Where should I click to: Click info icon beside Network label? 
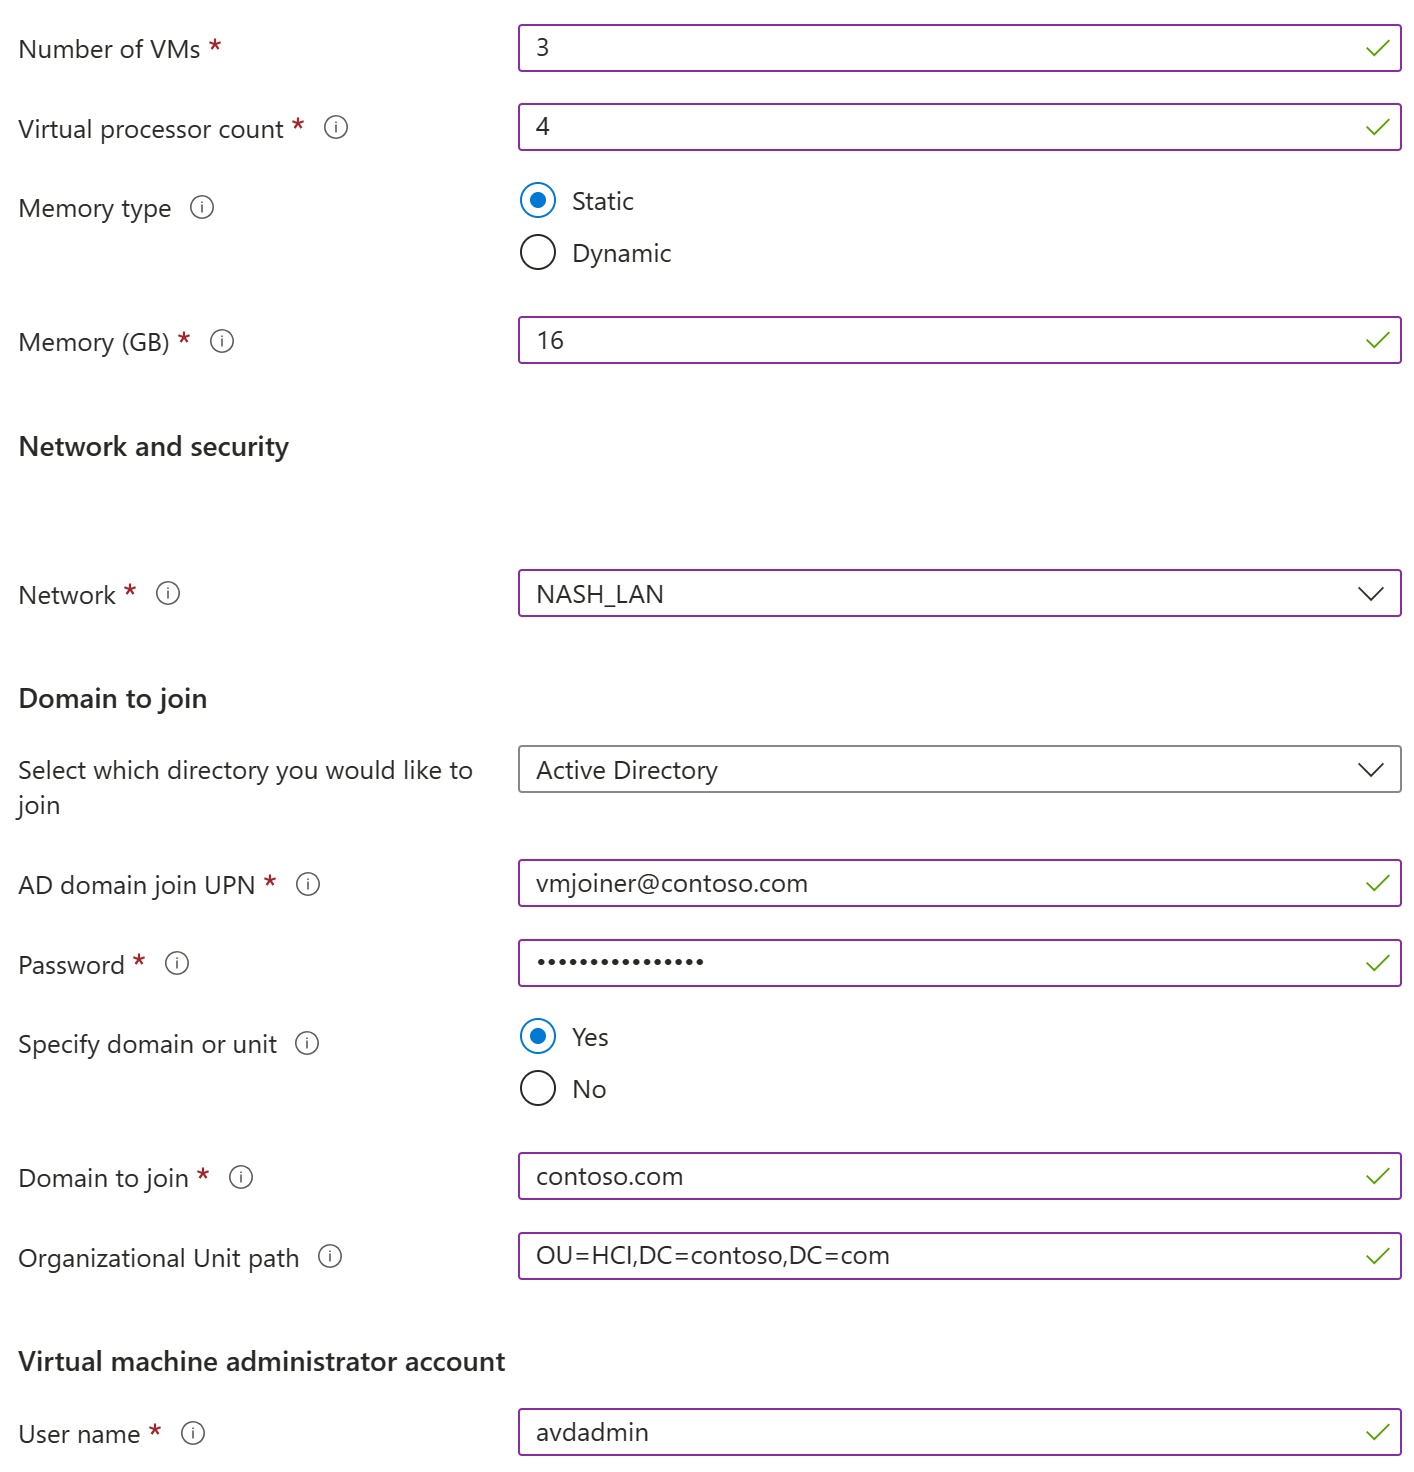click(168, 593)
